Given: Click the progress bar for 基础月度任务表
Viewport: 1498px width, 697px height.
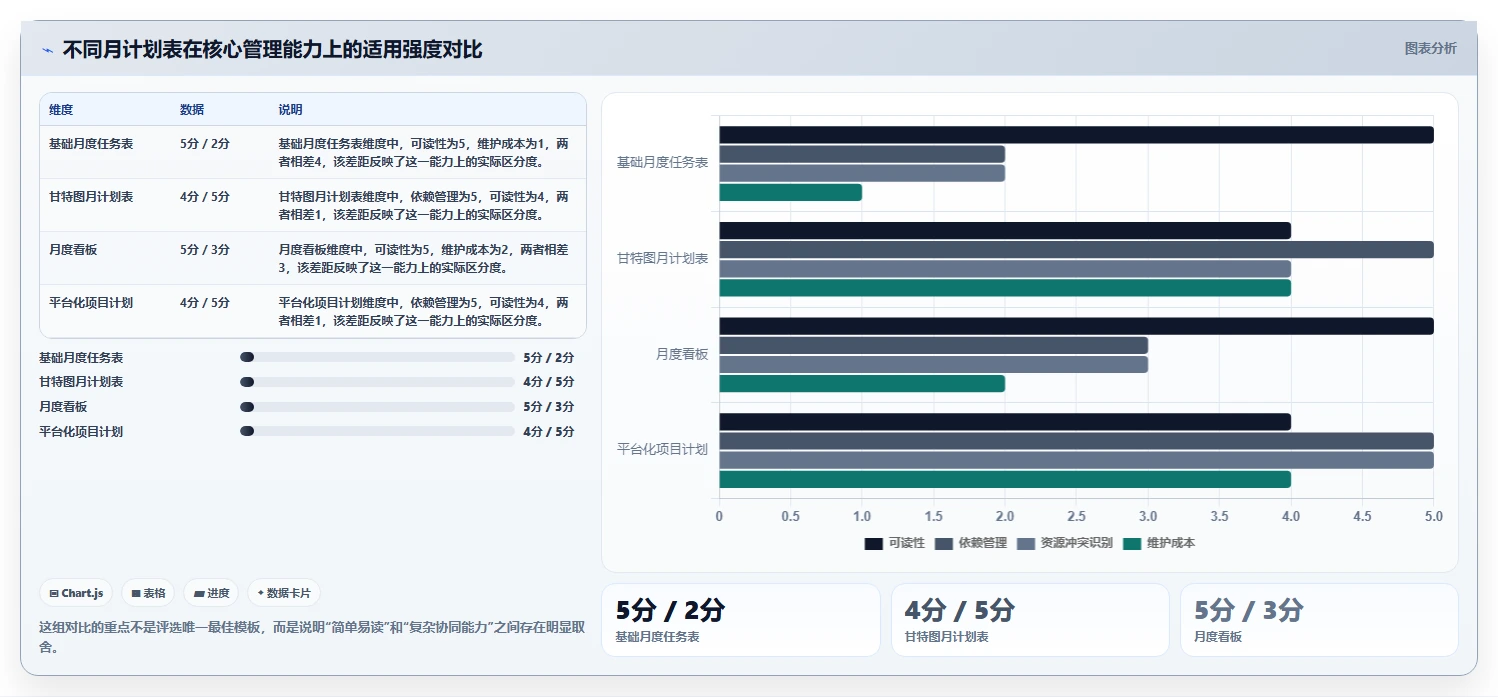Looking at the screenshot, I should tap(377, 357).
